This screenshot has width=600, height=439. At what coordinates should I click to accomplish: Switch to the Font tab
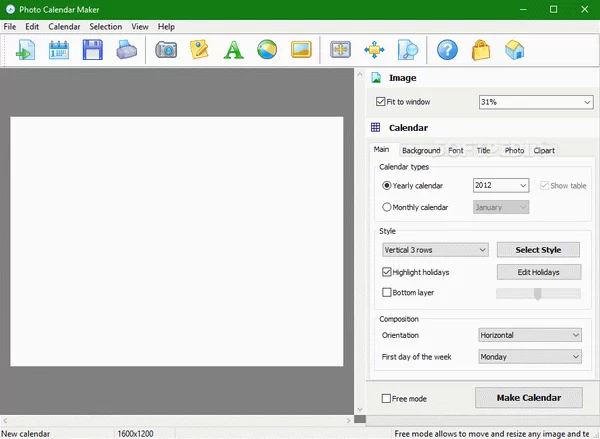pyautogui.click(x=456, y=150)
